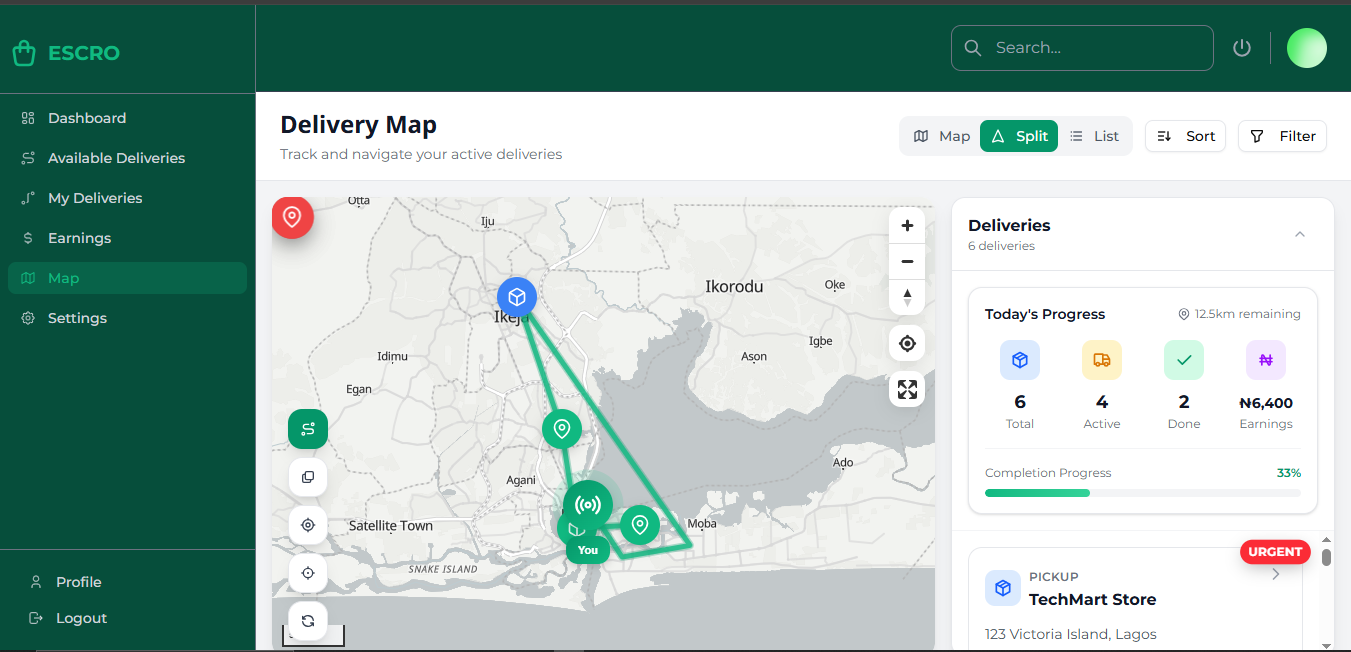Click the Completion Progress bar
The width and height of the screenshot is (1351, 652).
[1142, 493]
